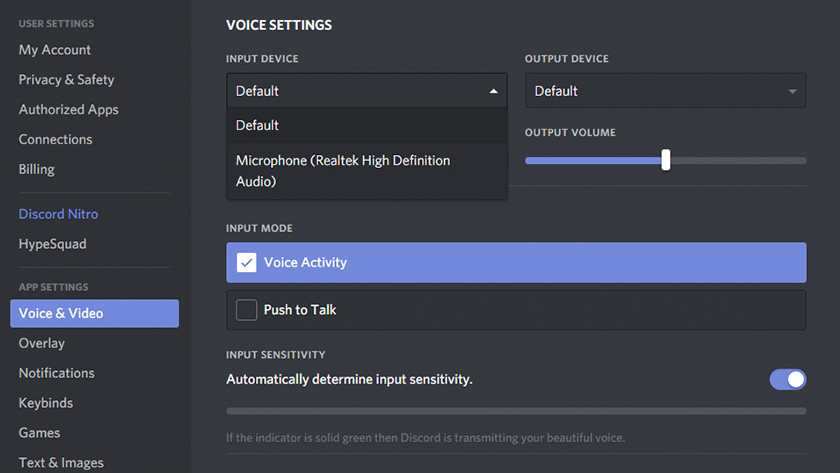Open Games settings

point(39,433)
